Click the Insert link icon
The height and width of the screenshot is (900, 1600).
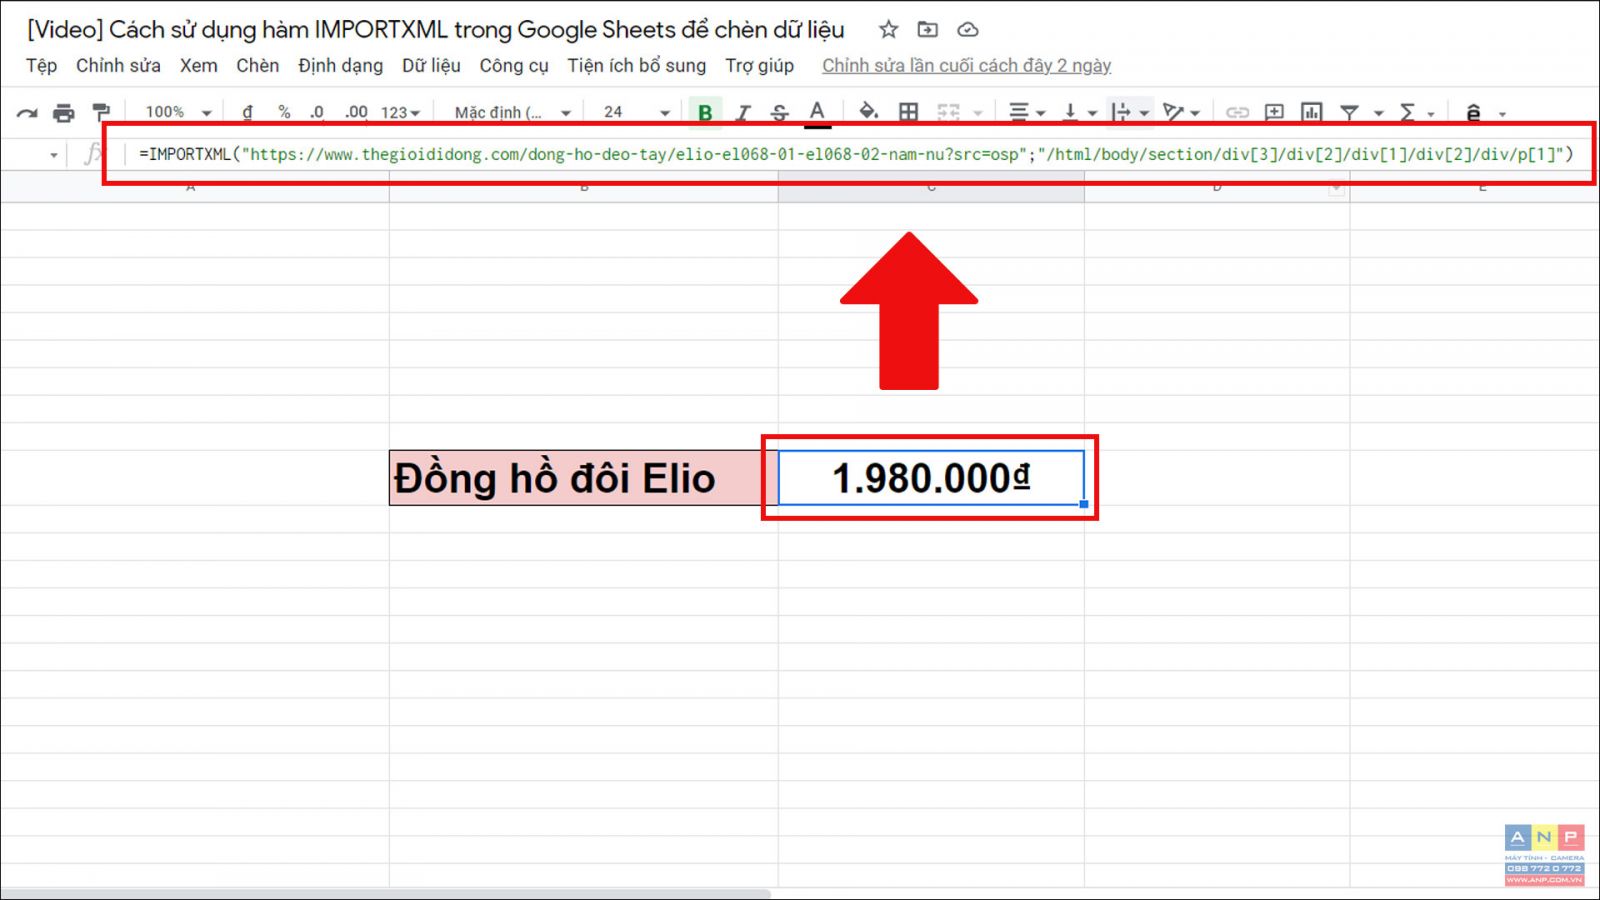(x=1237, y=112)
